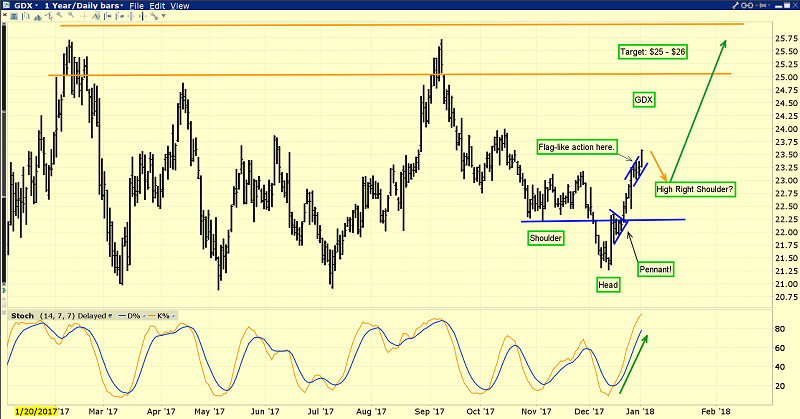Click the 'High Right Shoulder?' annotation box
Image resolution: width=800 pixels, height=419 pixels.
(695, 188)
